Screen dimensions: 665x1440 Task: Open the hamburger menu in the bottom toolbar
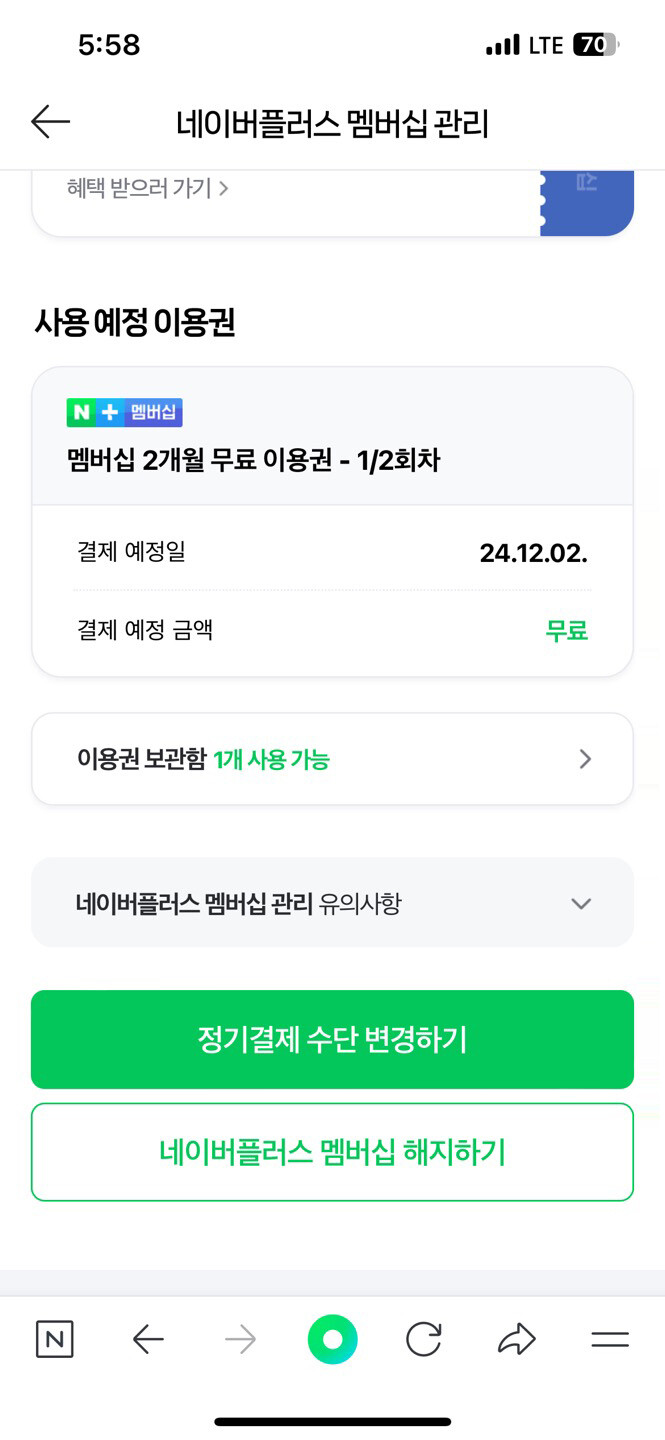pyautogui.click(x=609, y=1339)
